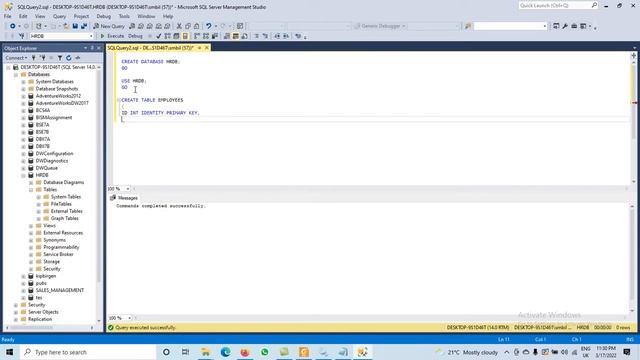Image resolution: width=640 pixels, height=360 pixels.
Task: Click the Uncomment selected lines icon
Action: pos(265,36)
